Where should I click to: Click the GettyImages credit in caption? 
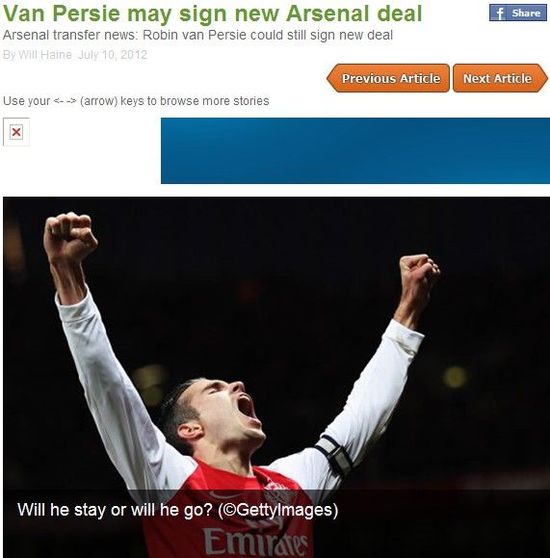click(x=278, y=510)
